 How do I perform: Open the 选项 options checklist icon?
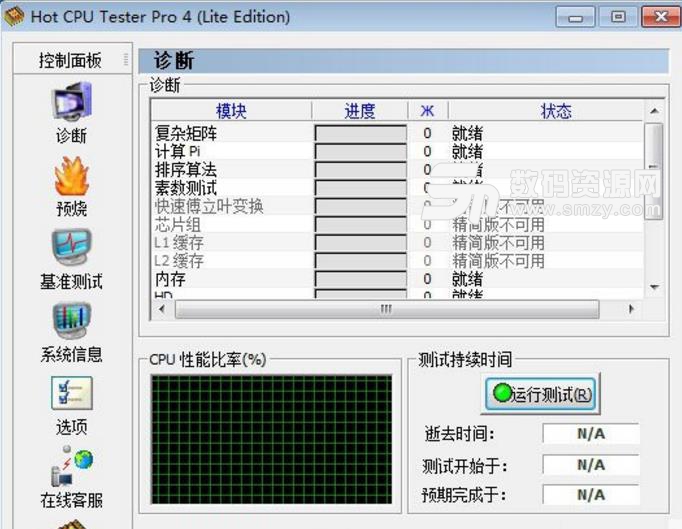pos(72,393)
